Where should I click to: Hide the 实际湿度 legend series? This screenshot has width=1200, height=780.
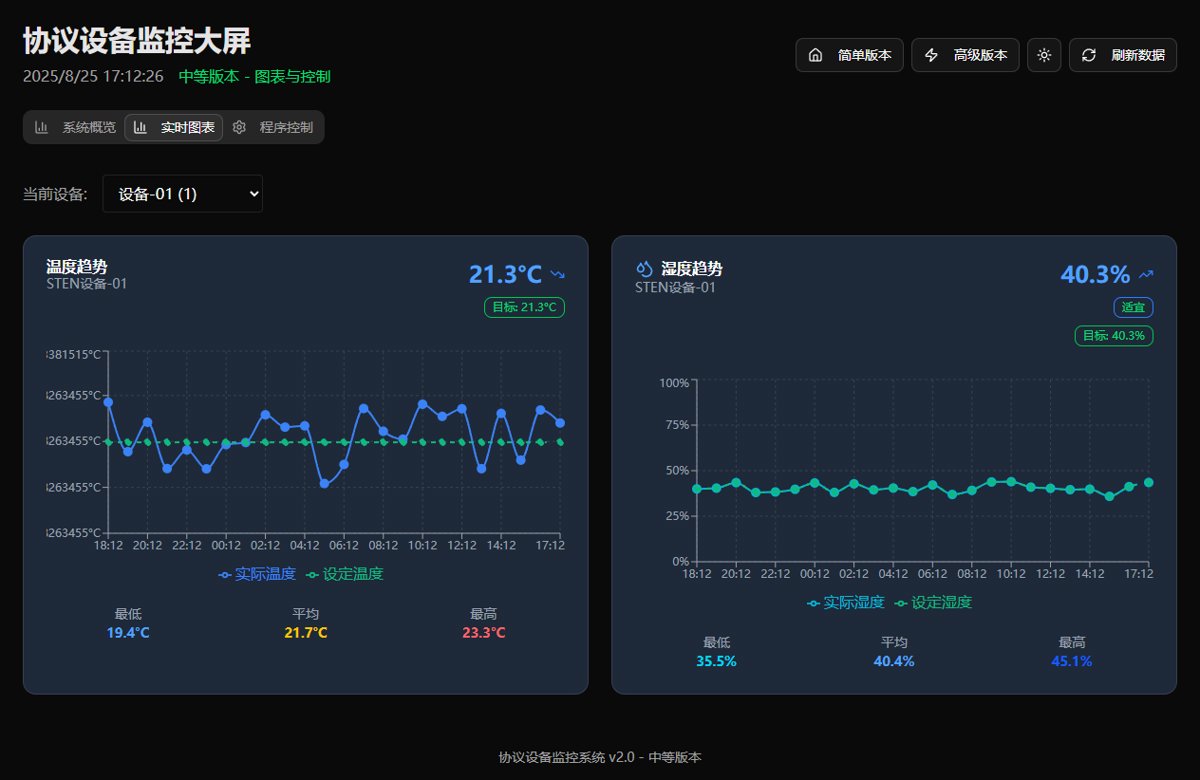[x=846, y=602]
